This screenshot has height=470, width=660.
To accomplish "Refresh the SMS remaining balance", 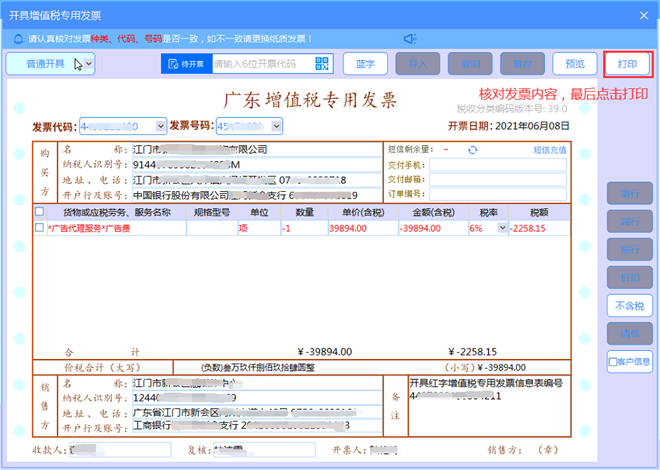I will [472, 150].
